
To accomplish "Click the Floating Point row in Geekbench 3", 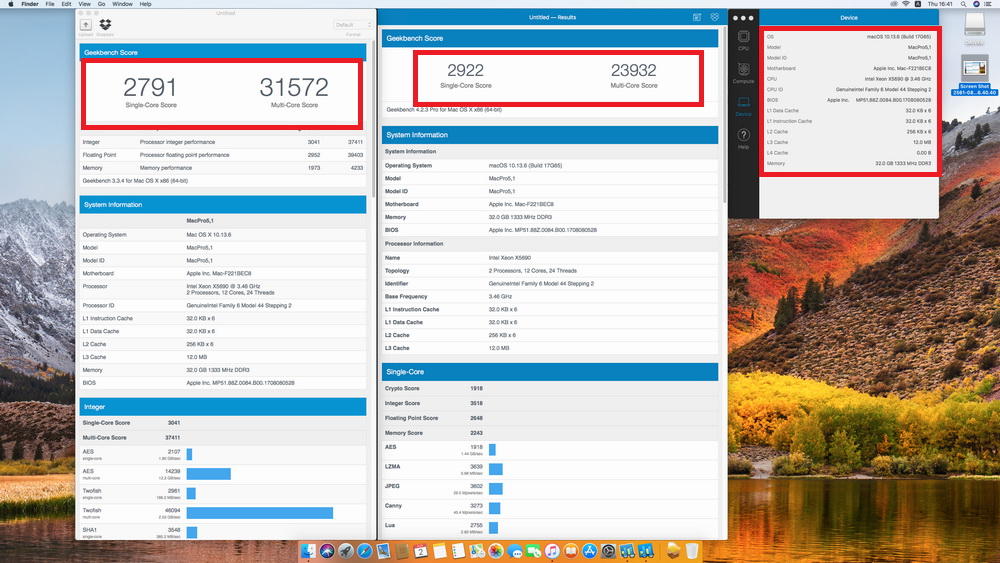I will click(223, 155).
